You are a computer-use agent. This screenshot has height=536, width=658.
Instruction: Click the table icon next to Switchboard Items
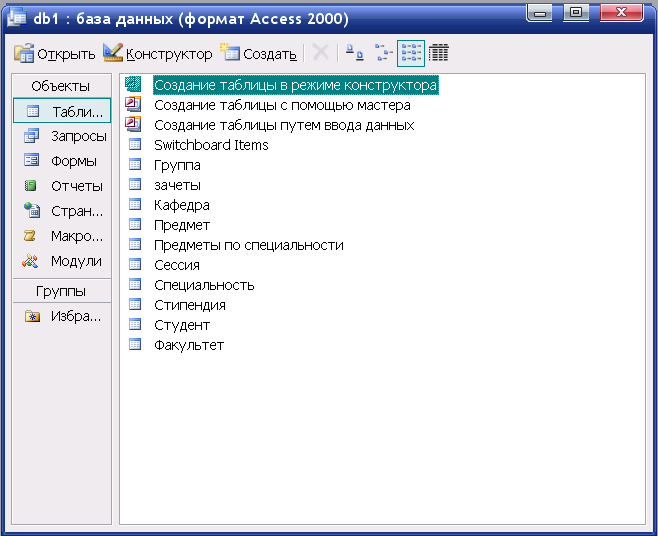coord(135,144)
